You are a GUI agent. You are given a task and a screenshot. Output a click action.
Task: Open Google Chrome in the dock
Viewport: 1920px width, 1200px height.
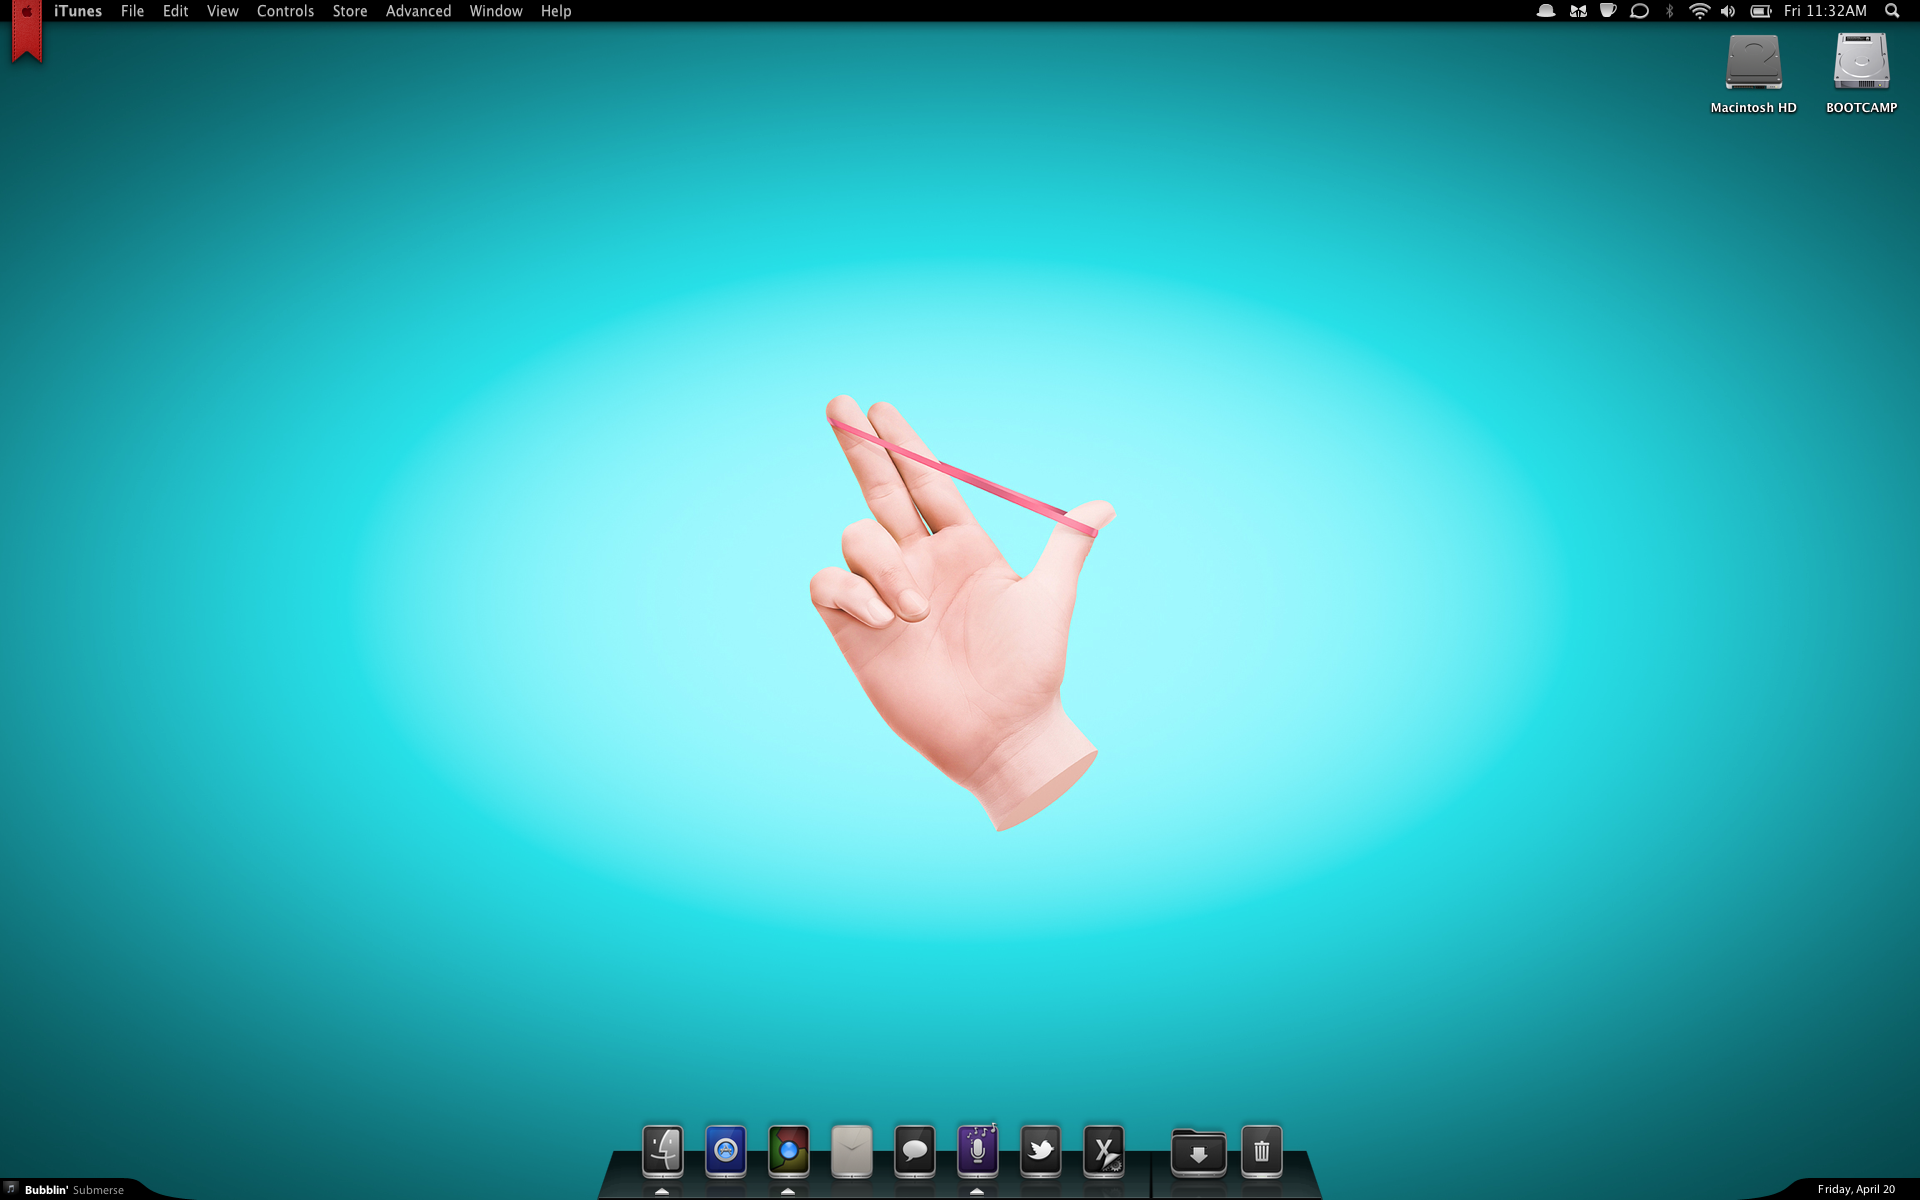click(788, 1151)
